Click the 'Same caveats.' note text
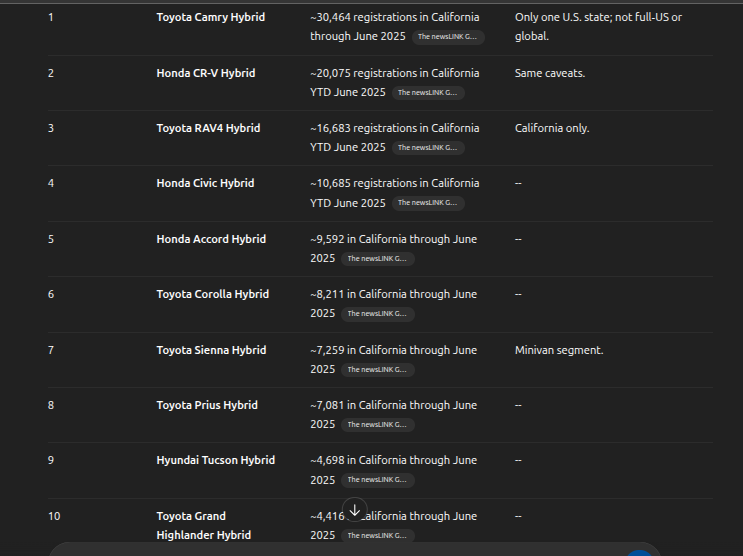 tap(550, 73)
